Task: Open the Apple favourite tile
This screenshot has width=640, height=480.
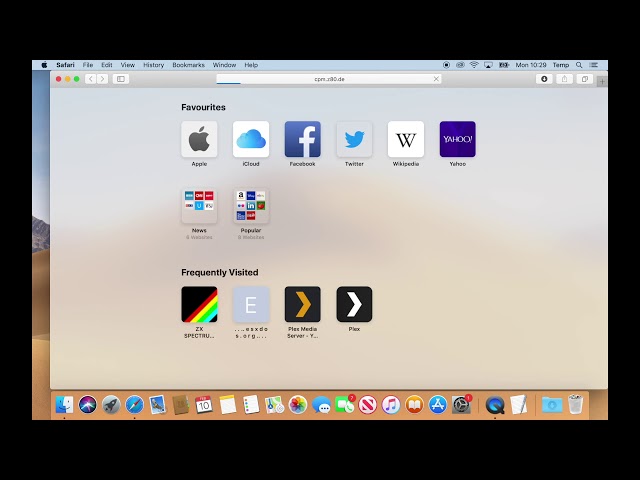Action: coord(199,139)
